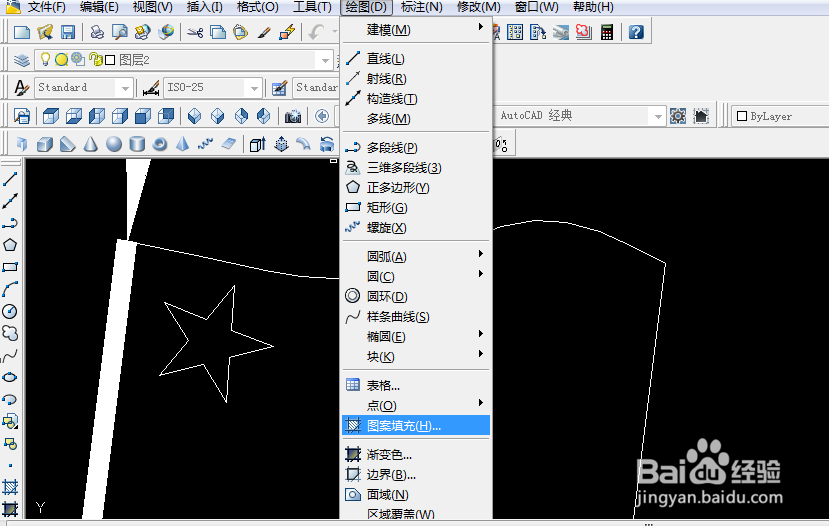Open the 修改(M) menu
Viewport: 829px width, 526px height.
[x=478, y=7]
